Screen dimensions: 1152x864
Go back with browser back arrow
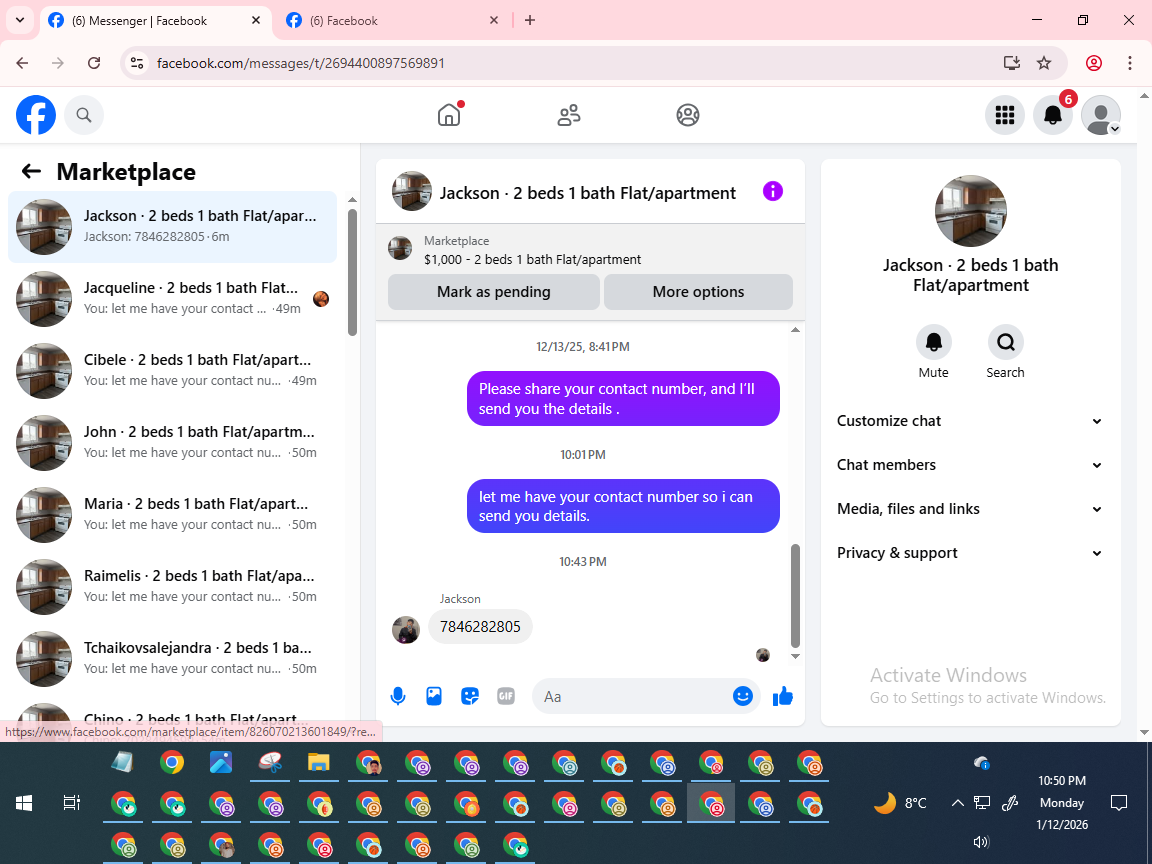point(22,63)
